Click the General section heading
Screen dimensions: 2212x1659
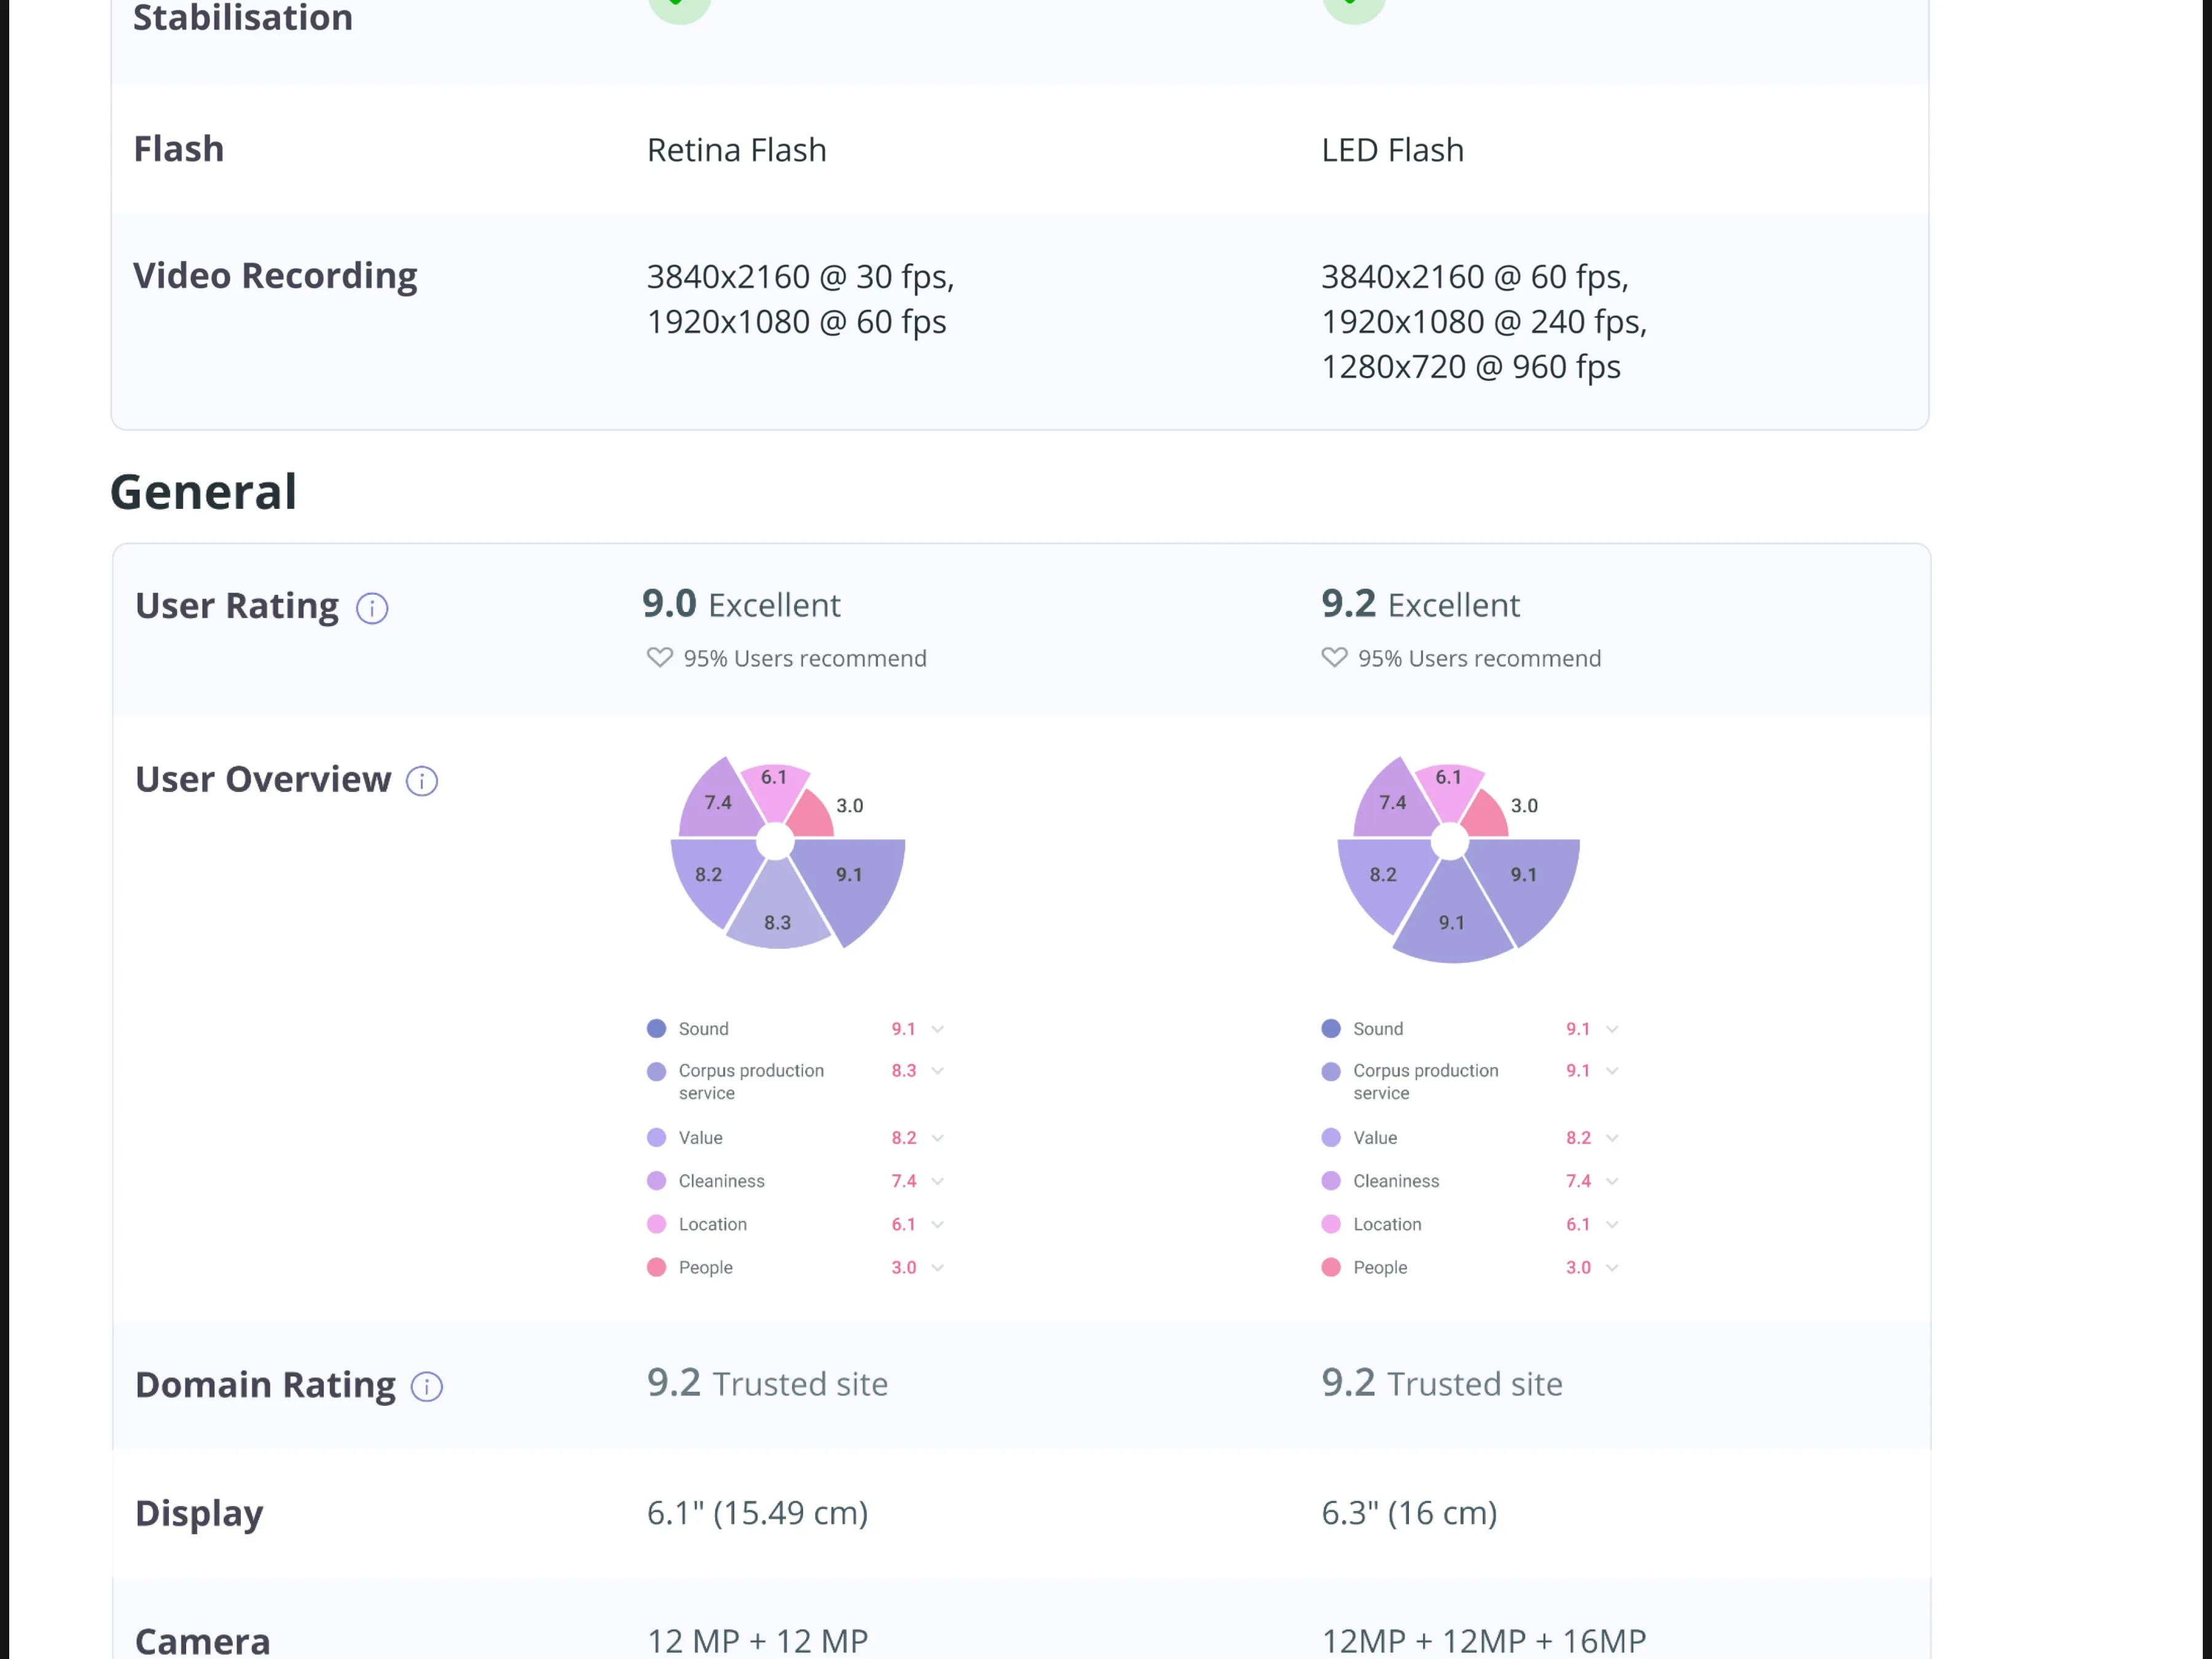pos(203,492)
